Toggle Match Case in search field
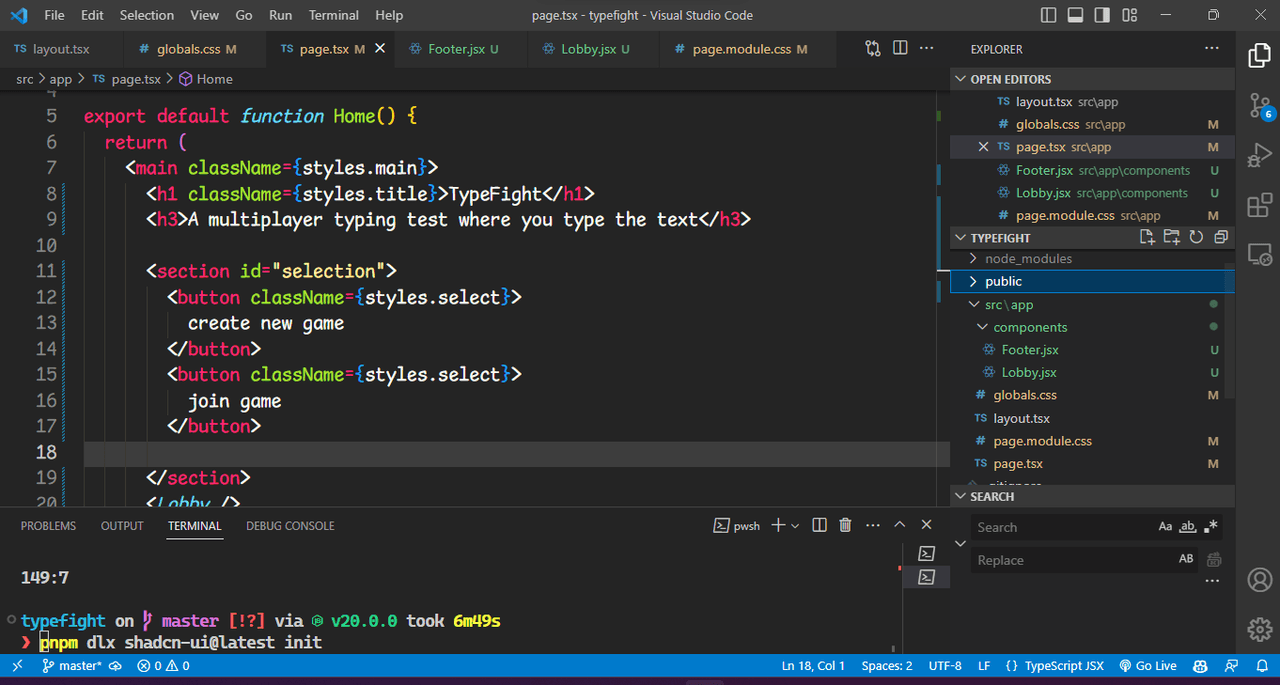Viewport: 1280px width, 685px height. [1165, 526]
